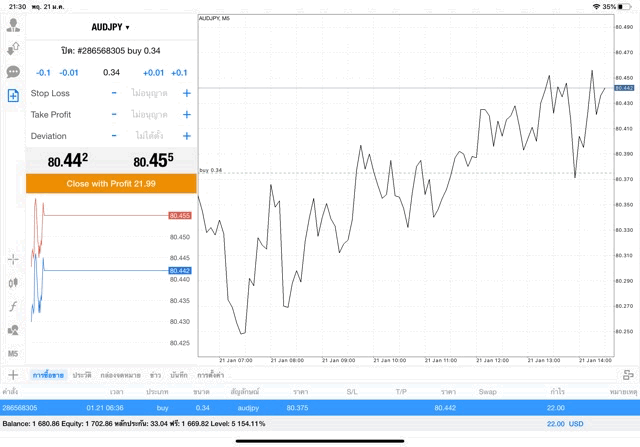Decrease Take Profit with minus

tap(114, 115)
